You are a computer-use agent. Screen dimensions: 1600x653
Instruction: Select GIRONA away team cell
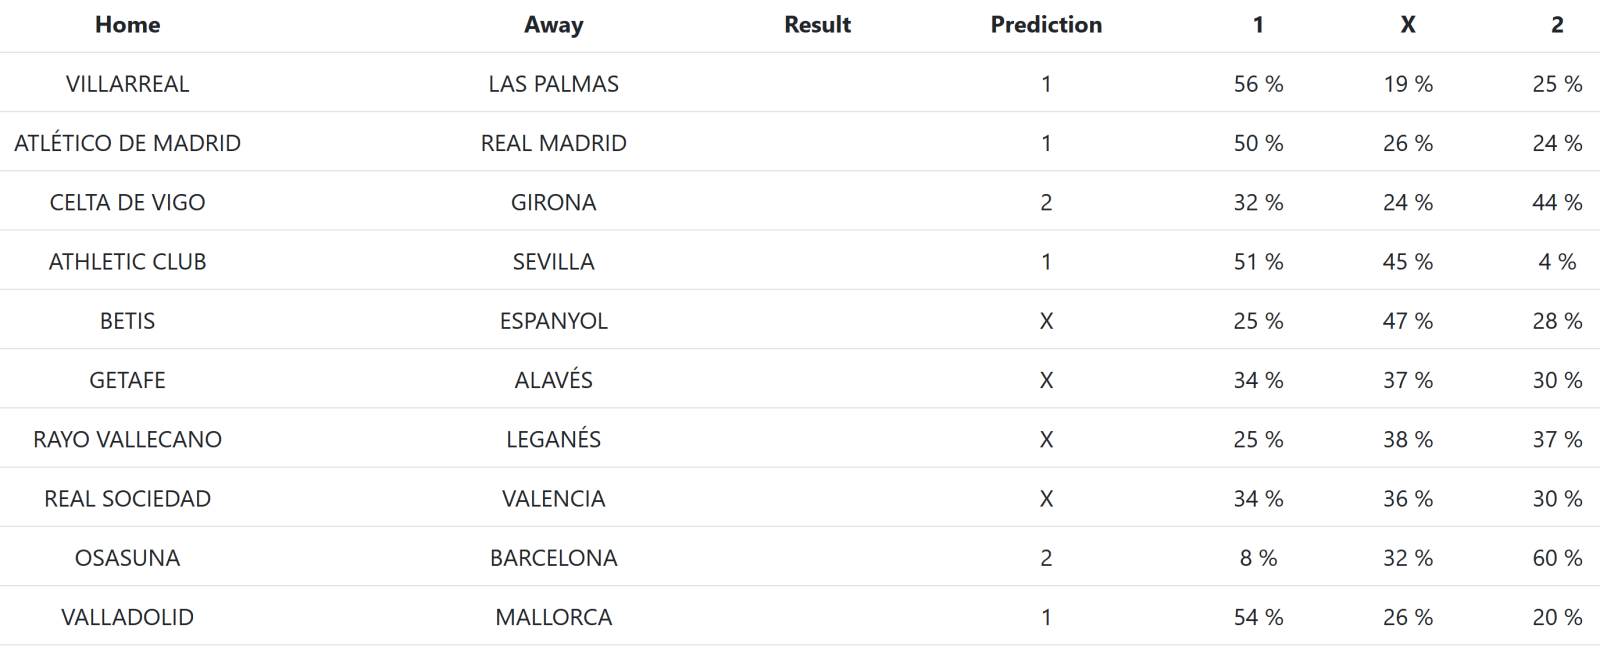coord(553,202)
